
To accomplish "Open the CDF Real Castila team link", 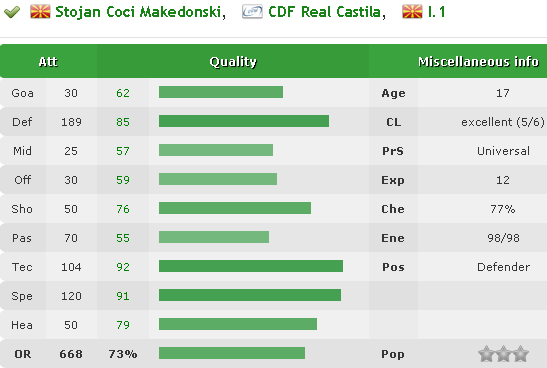I will 324,12.
